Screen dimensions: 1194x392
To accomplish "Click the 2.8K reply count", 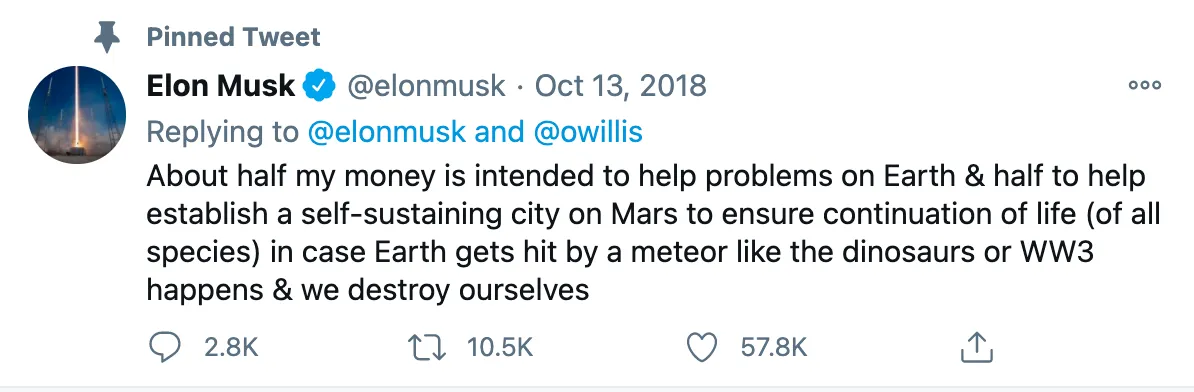I will (x=231, y=349).
